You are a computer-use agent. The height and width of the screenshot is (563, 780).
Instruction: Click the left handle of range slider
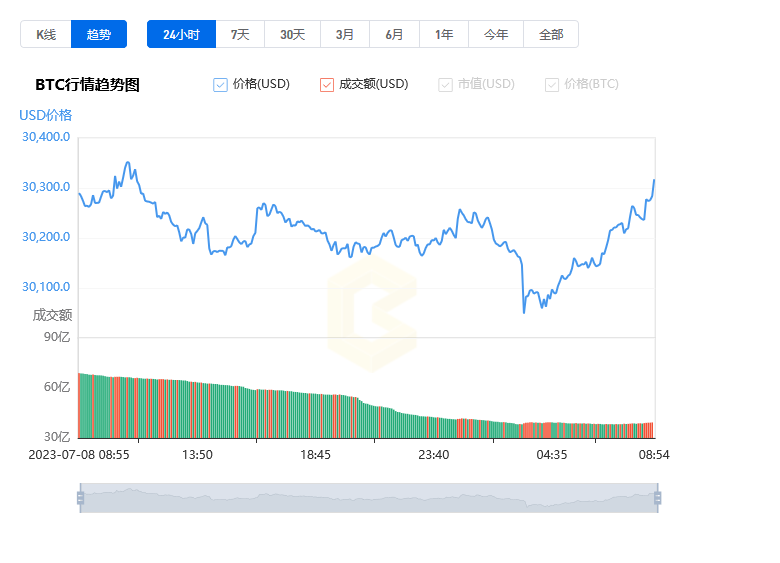point(80,498)
